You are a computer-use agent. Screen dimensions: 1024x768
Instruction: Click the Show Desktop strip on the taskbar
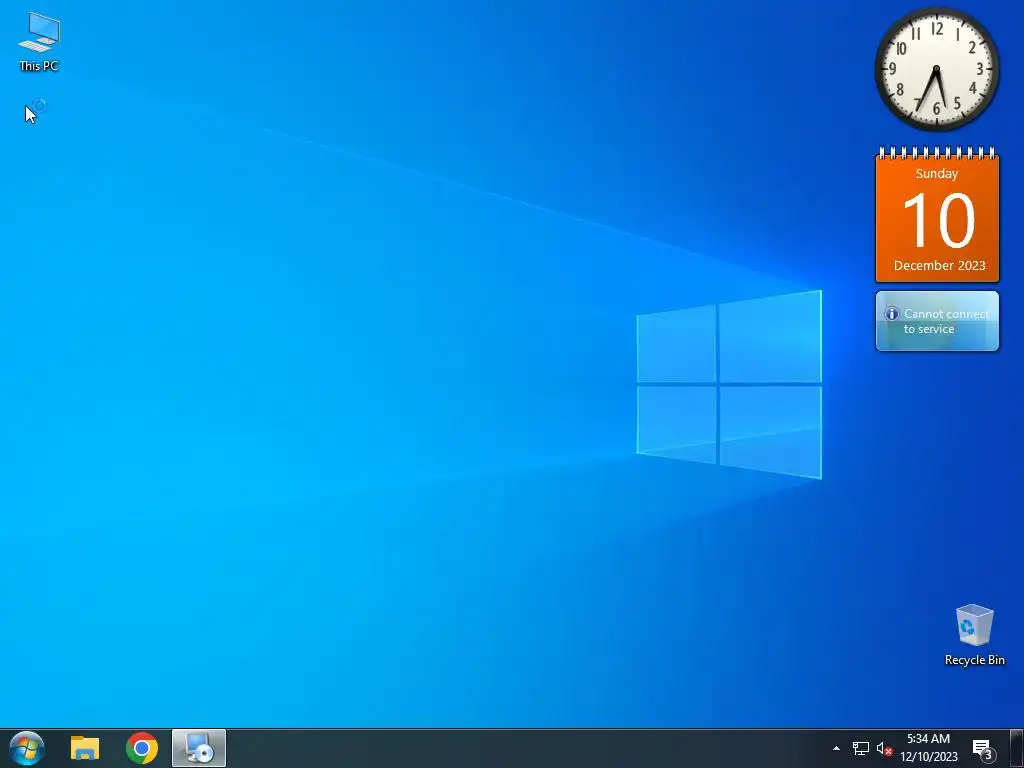1017,748
